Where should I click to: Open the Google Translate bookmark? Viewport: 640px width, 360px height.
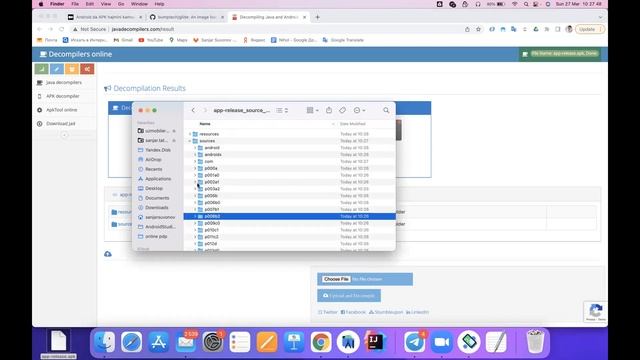point(343,40)
